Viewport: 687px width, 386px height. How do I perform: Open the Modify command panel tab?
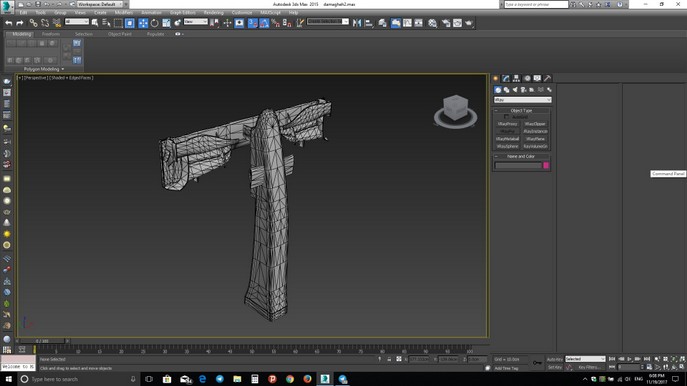tap(506, 78)
